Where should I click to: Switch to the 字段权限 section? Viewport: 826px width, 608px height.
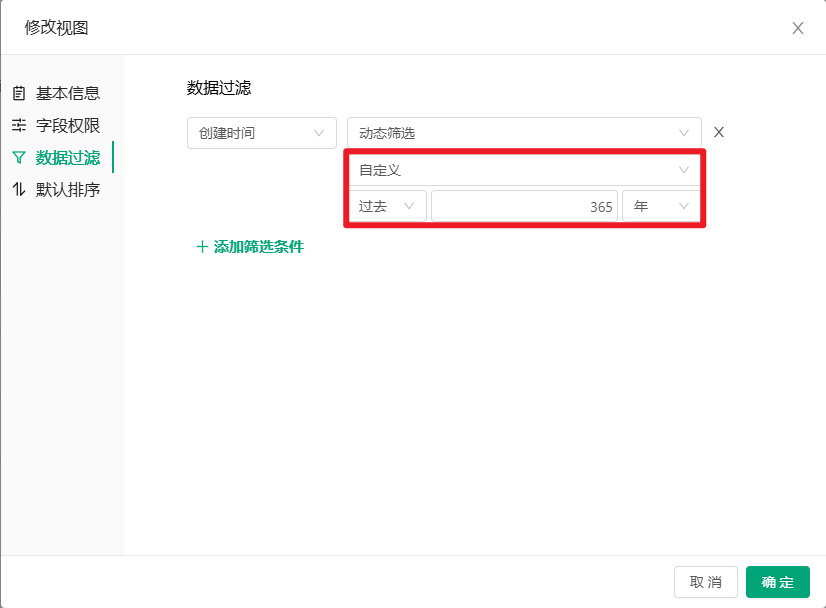[x=67, y=126]
